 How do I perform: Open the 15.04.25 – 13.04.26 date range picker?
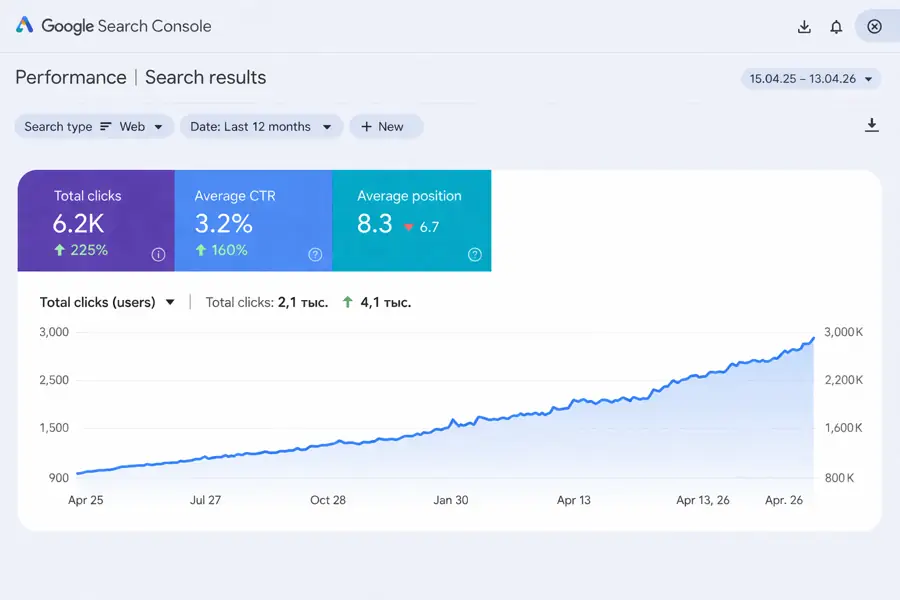point(810,78)
